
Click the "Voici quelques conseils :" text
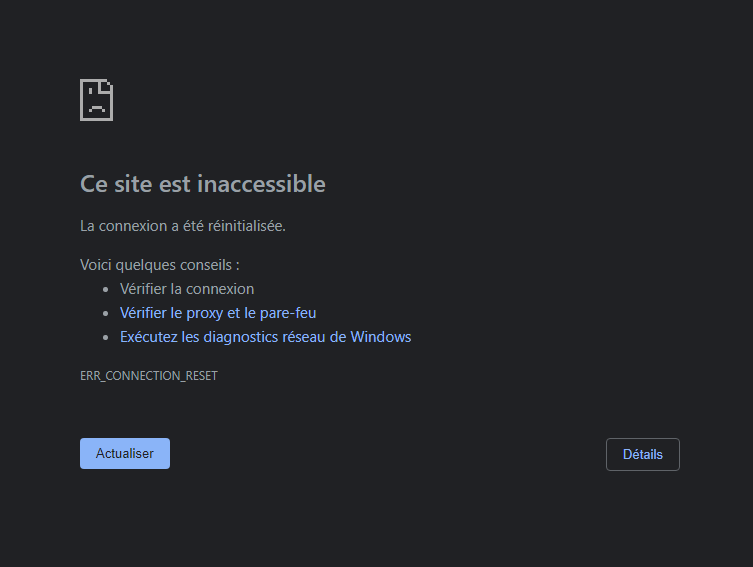160,265
